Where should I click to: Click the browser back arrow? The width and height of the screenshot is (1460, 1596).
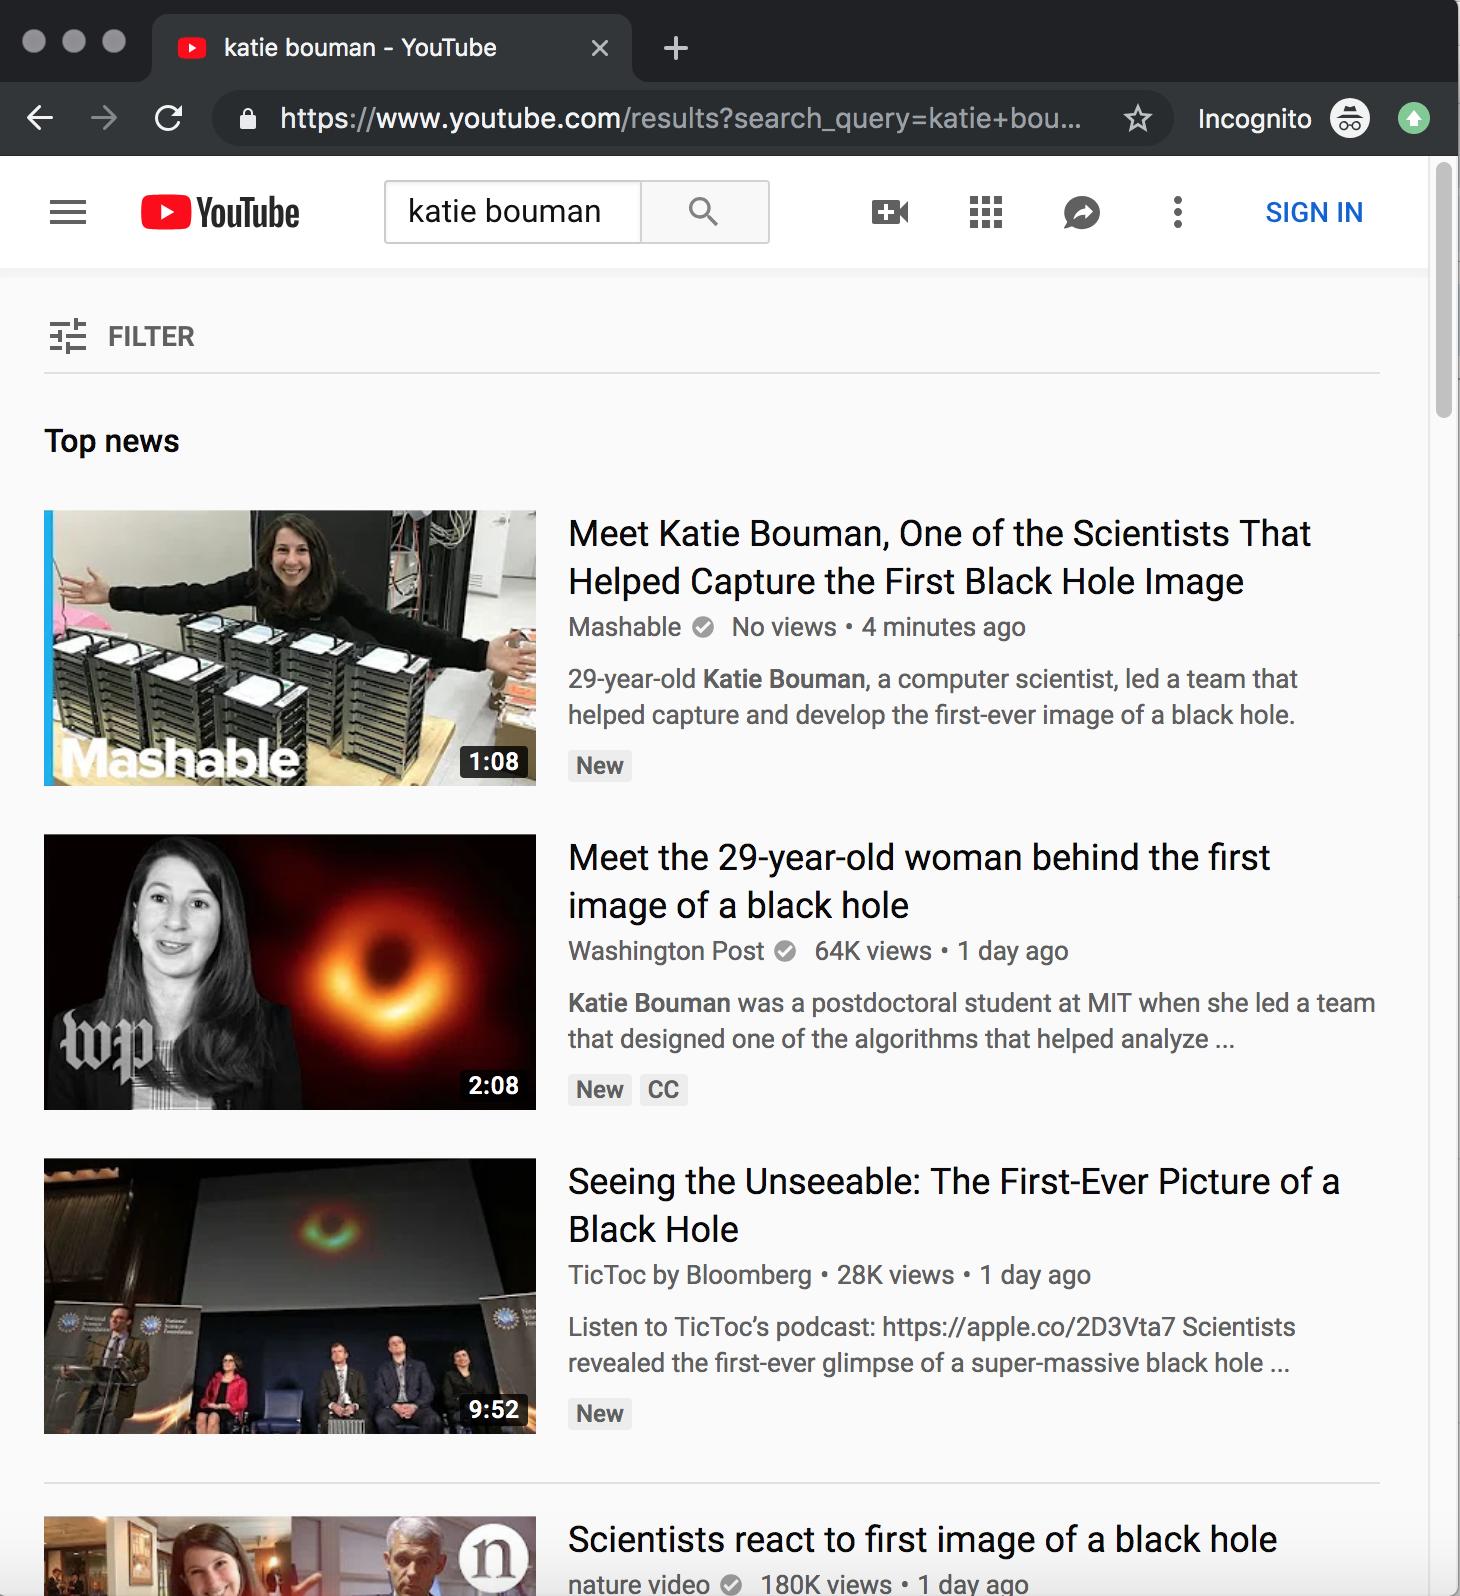(40, 119)
